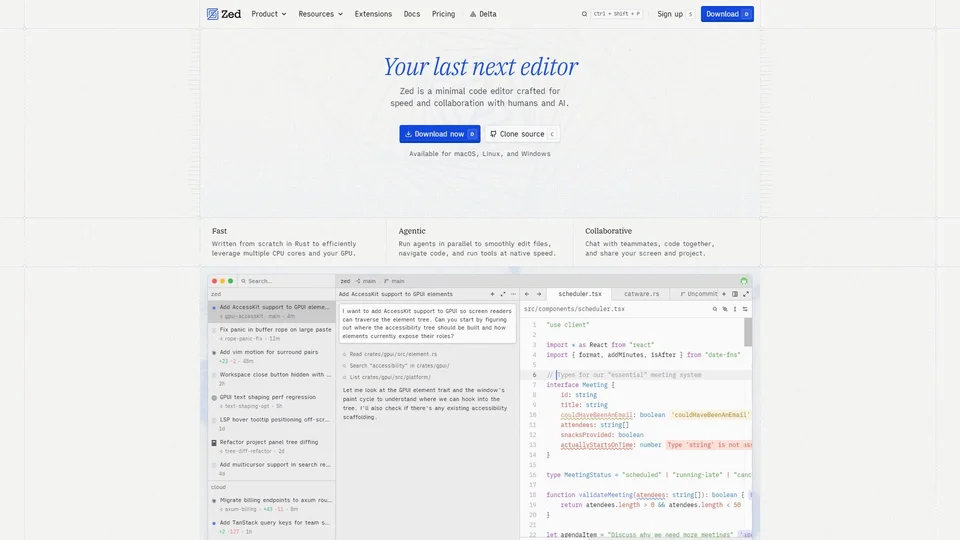The image size is (960, 540).
Task: Open the 'GPUI text shaping perf regression' thread
Action: click(x=272, y=401)
